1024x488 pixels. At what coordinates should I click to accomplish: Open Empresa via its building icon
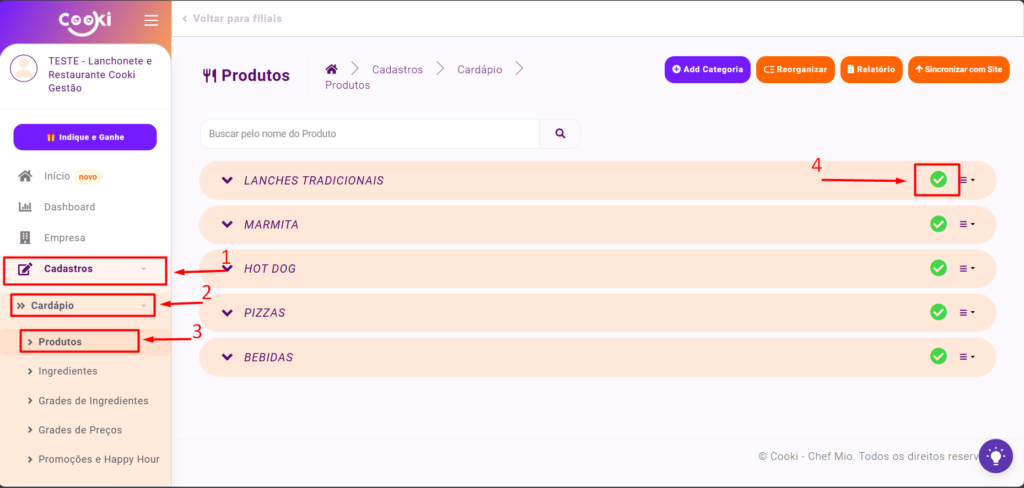point(26,238)
